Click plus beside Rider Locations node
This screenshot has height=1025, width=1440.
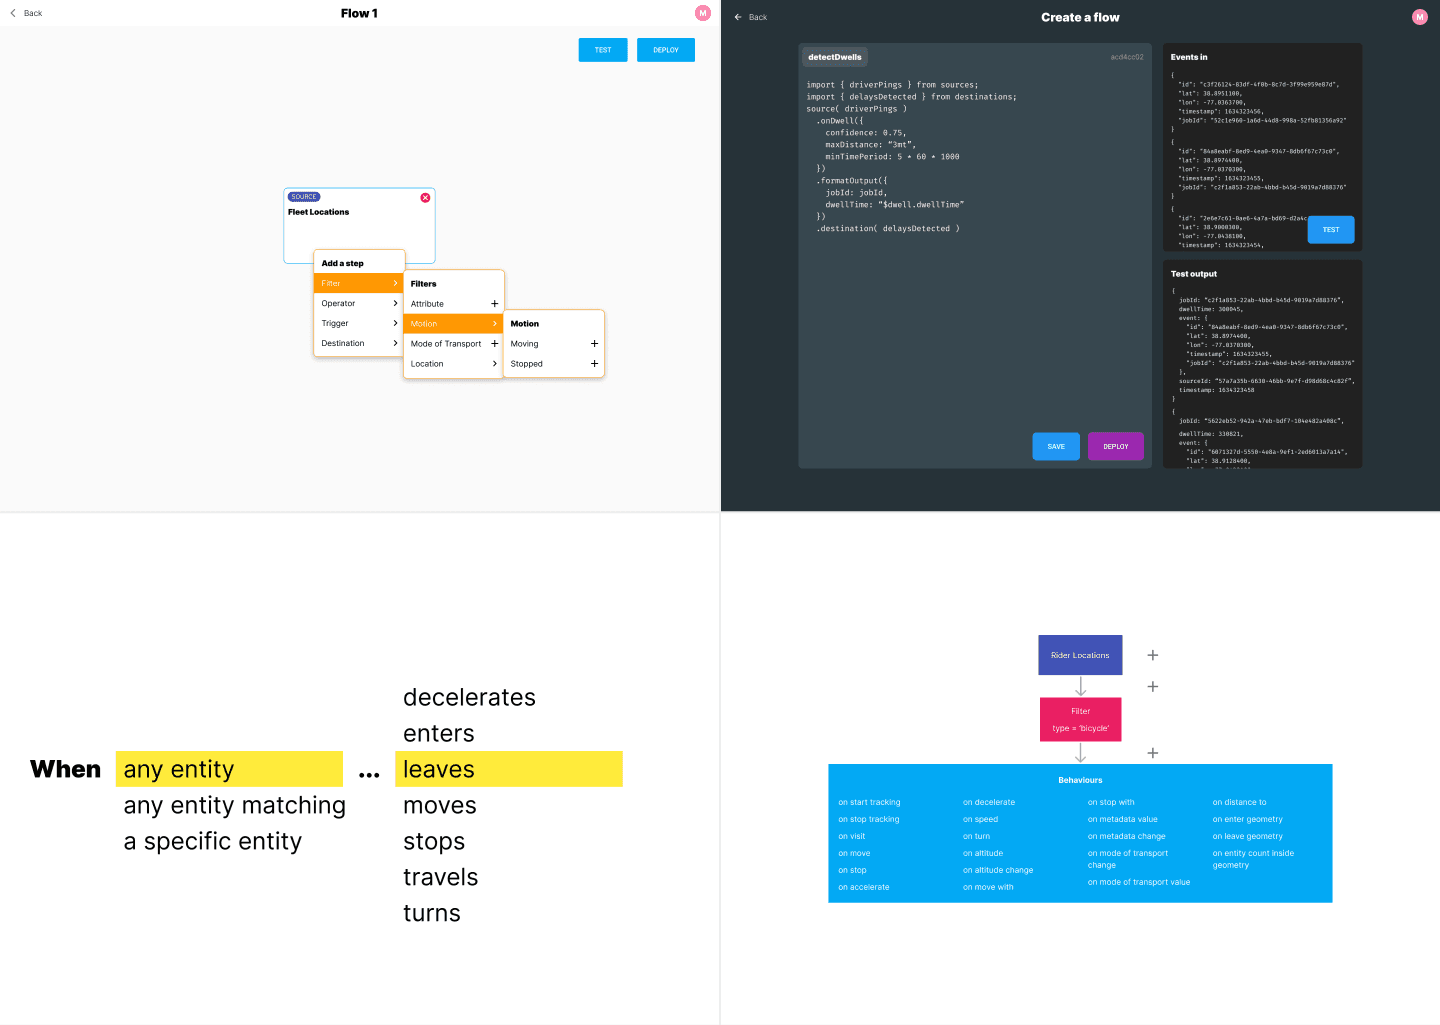click(x=1153, y=655)
